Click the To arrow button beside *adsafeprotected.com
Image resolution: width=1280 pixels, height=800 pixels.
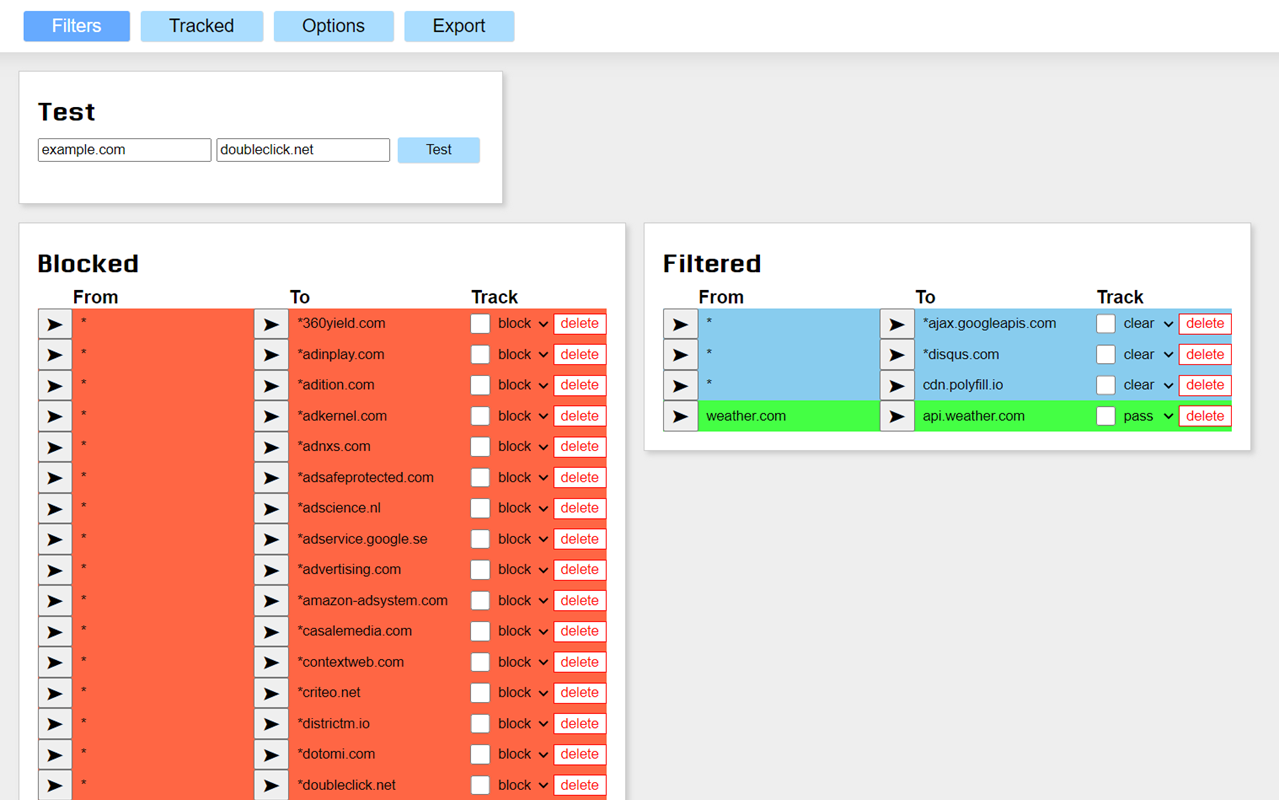point(271,478)
